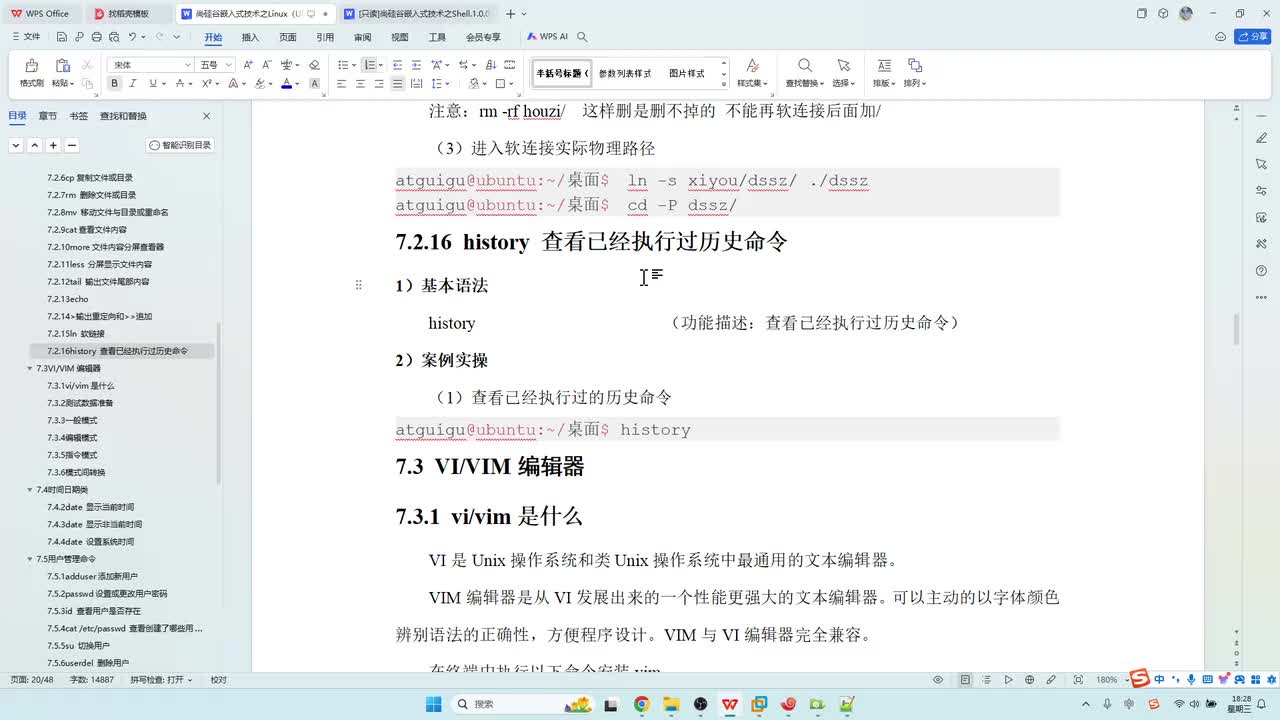This screenshot has height=720, width=1280.
Task: Open Chrome from the Windows taskbar
Action: (x=641, y=704)
